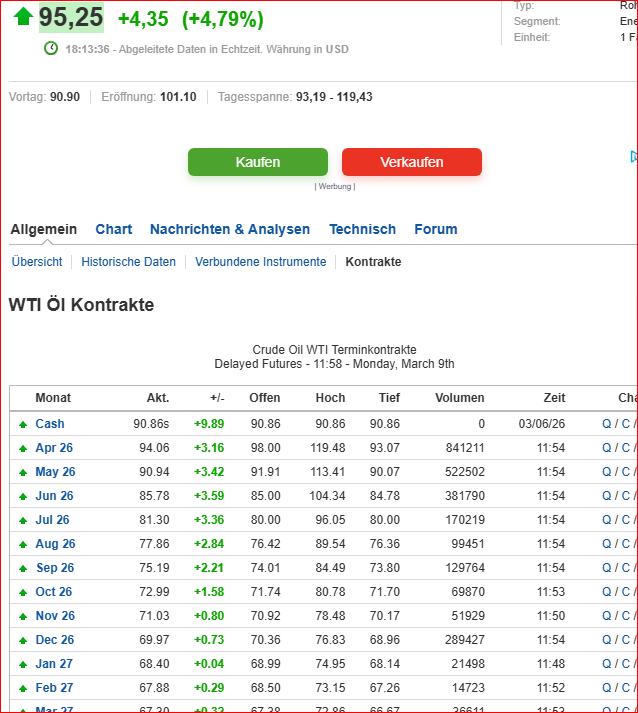Image resolution: width=638 pixels, height=713 pixels.
Task: Click the green arrow beside Feb 27
Action: (x=23, y=688)
